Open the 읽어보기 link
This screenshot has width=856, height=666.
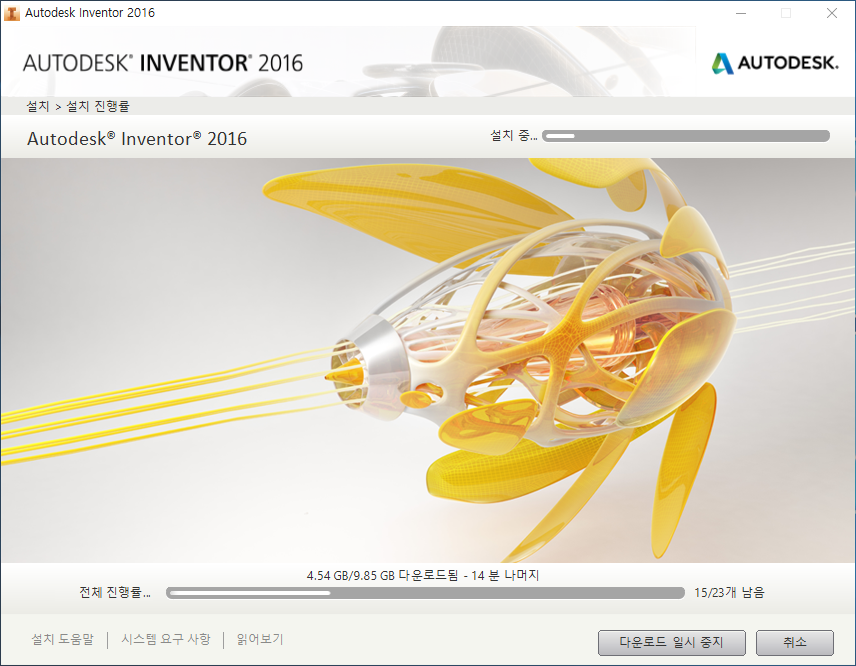tap(260, 639)
